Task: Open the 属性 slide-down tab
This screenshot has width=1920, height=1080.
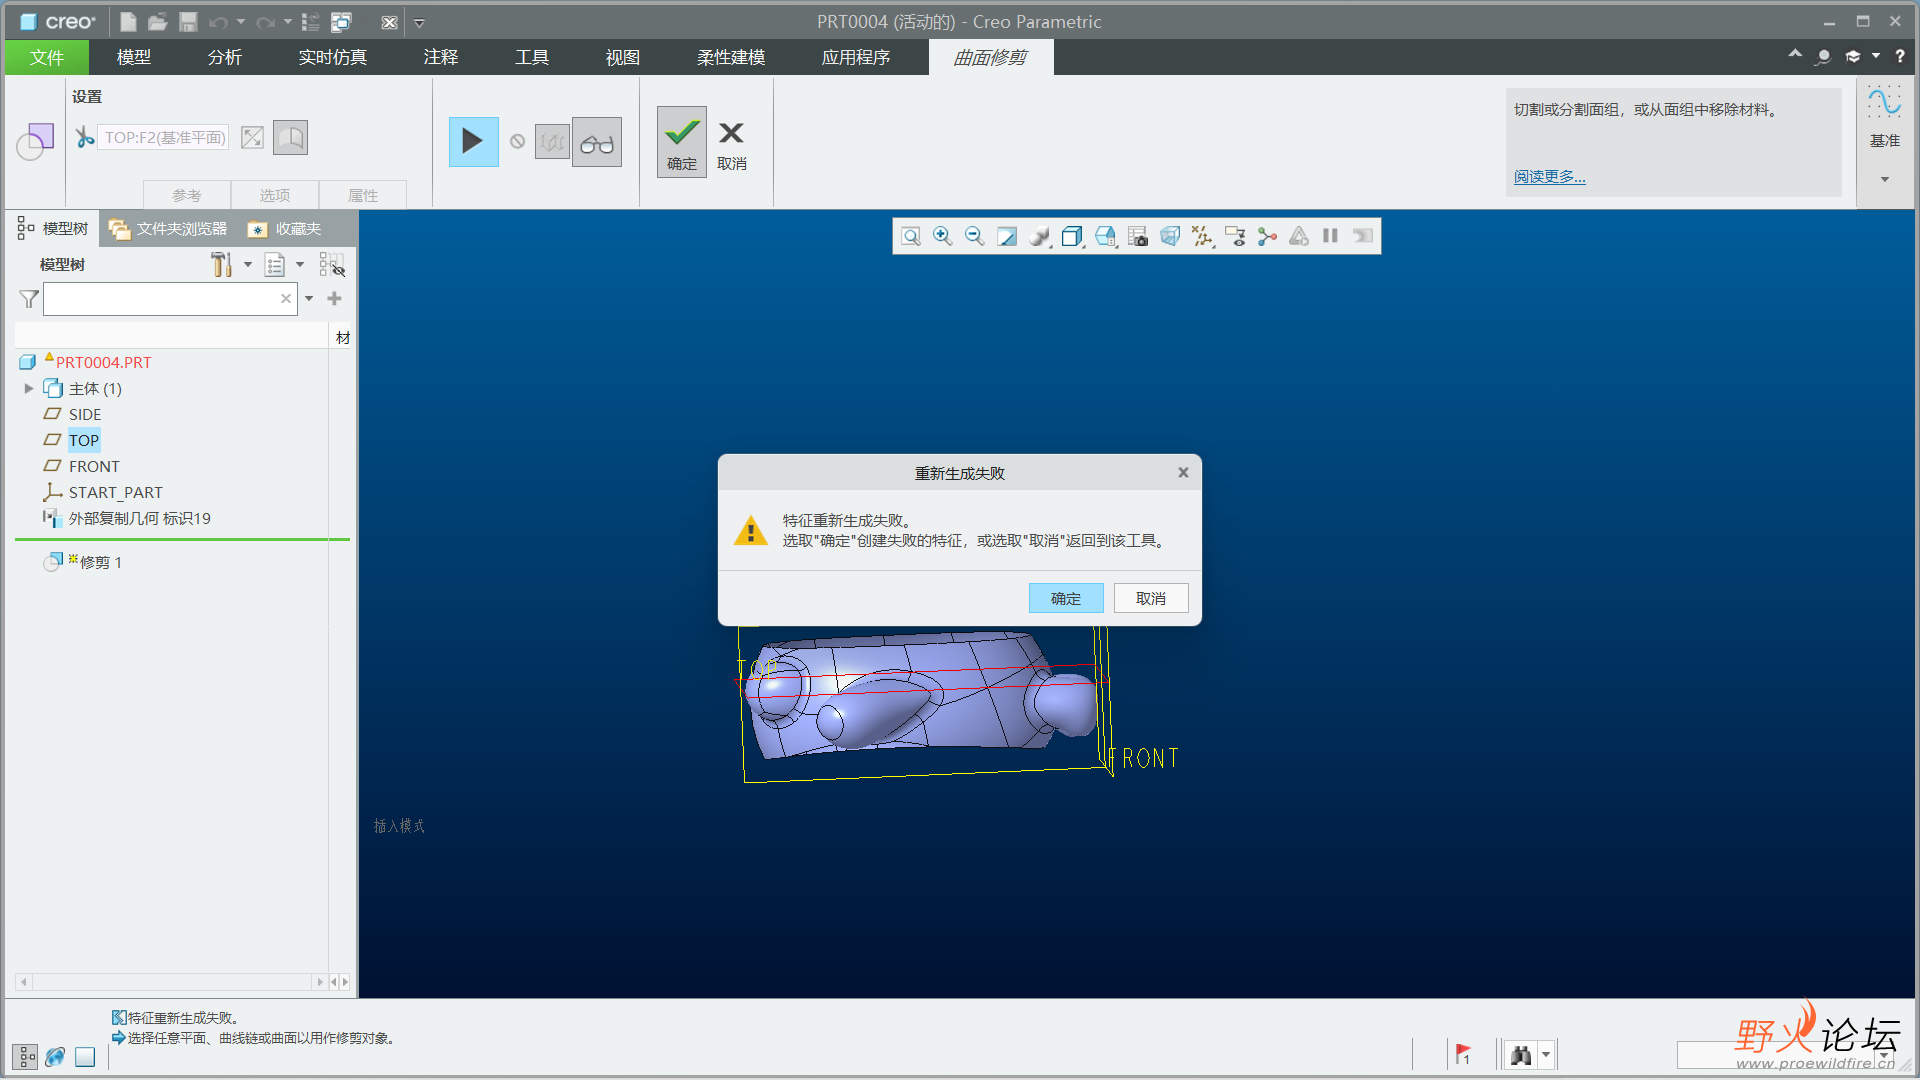Action: tap(363, 195)
